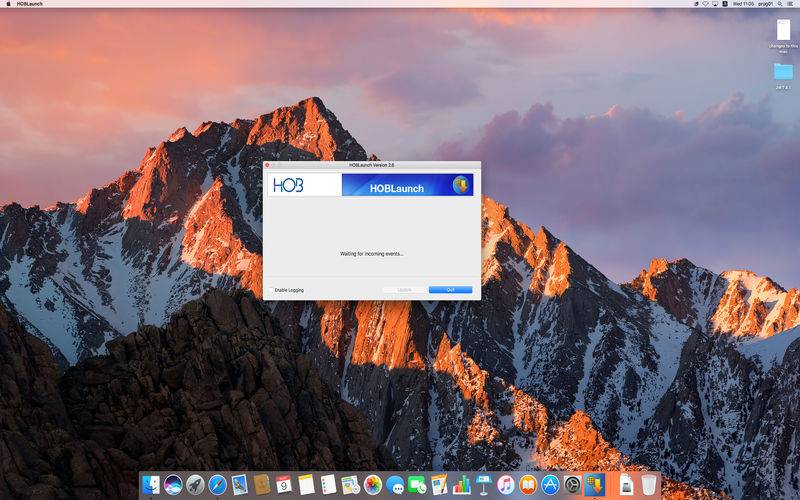The width and height of the screenshot is (800, 500).
Task: Click the HOBLaunch Version 2.6 title bar
Action: [371, 165]
